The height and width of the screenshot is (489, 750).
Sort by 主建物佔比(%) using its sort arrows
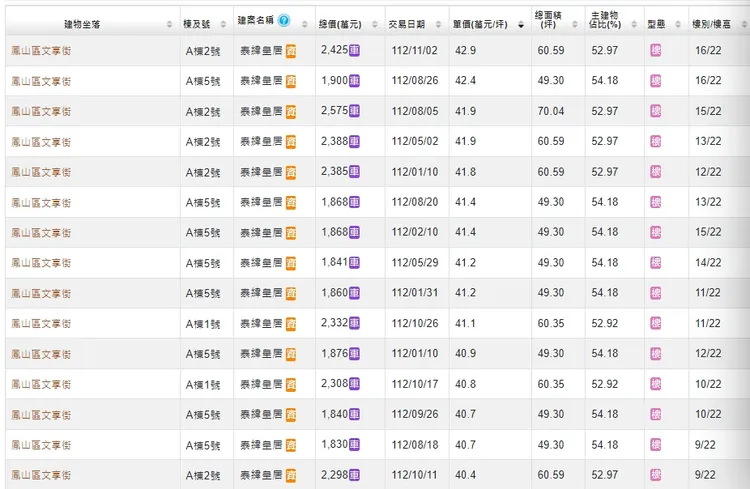pos(634,24)
